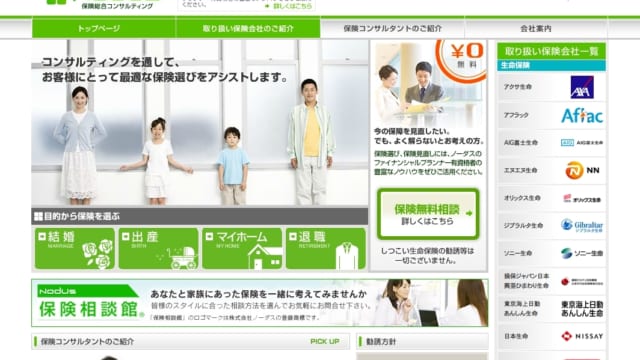The image size is (640, 360).
Task: Open the 会社案内 navigation tab
Action: point(536,29)
